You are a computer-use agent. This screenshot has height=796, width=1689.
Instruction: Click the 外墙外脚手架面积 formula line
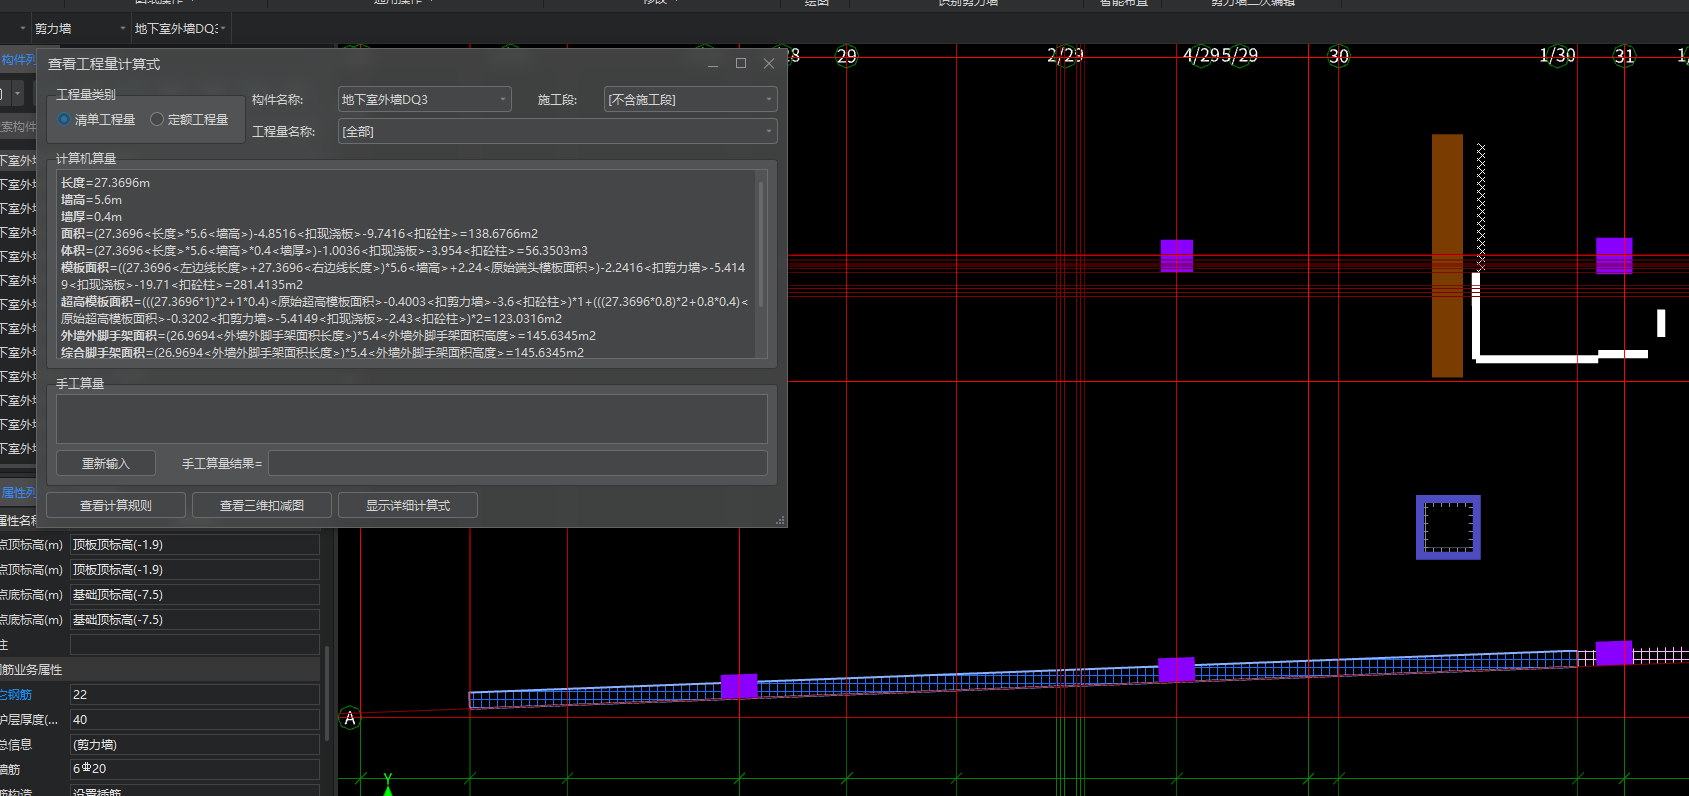click(328, 336)
